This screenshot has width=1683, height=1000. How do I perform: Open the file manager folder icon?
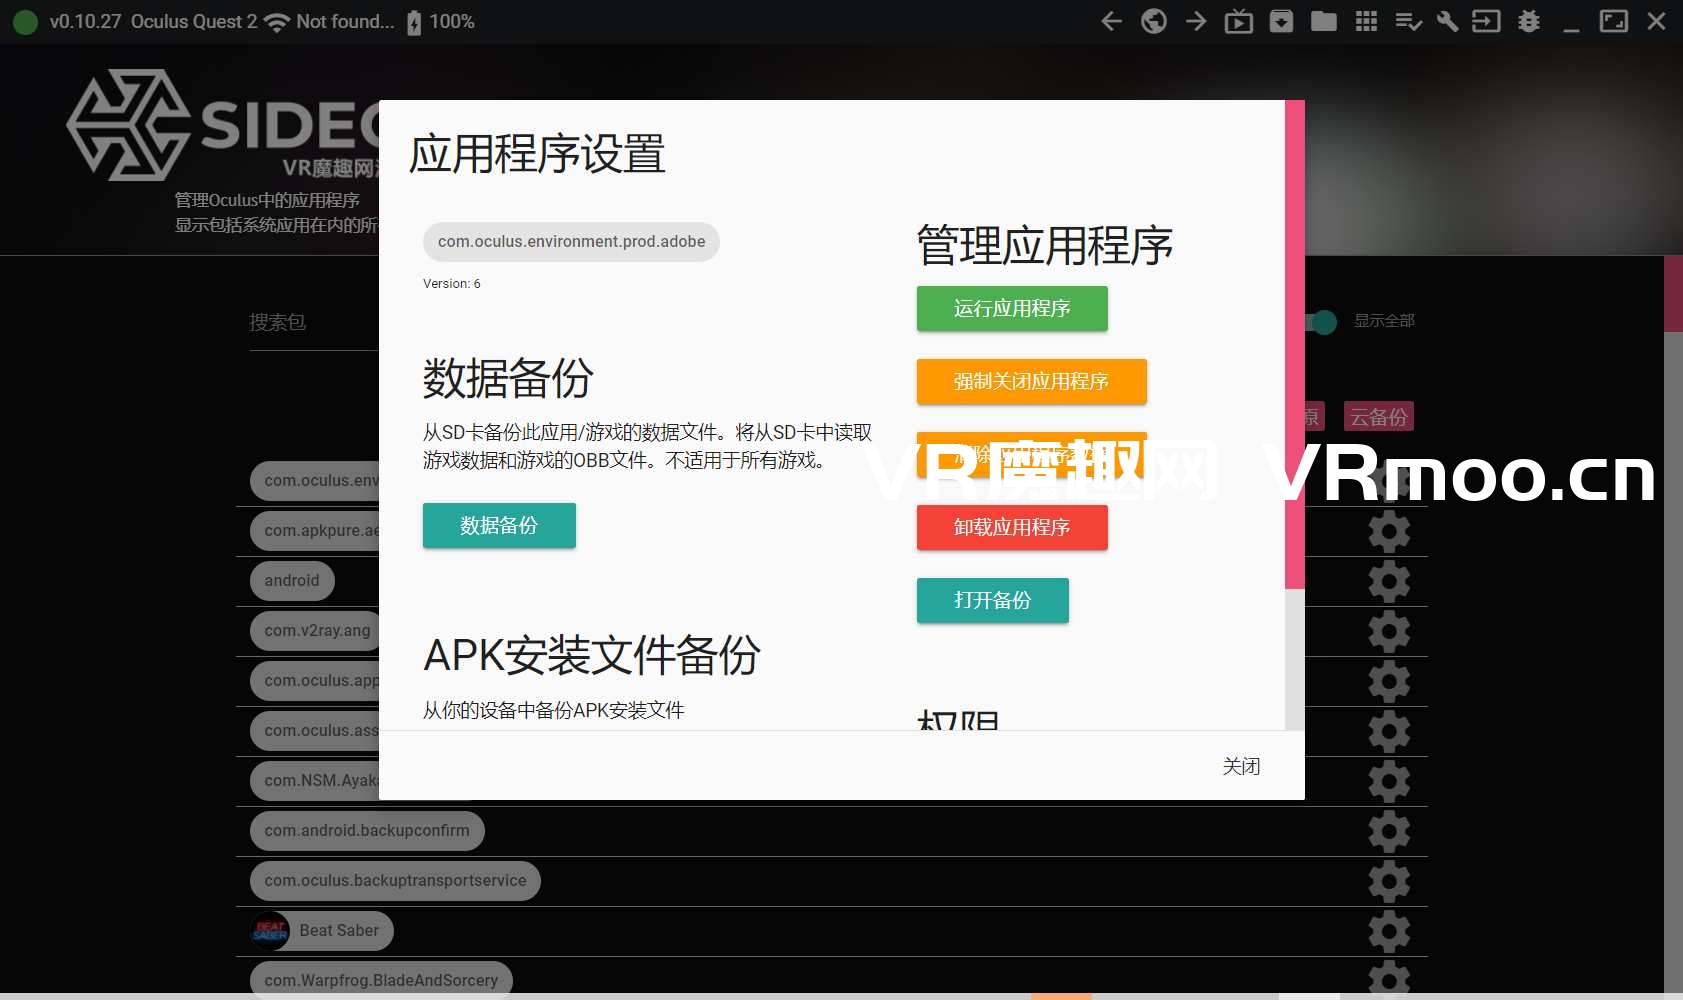tap(1323, 21)
